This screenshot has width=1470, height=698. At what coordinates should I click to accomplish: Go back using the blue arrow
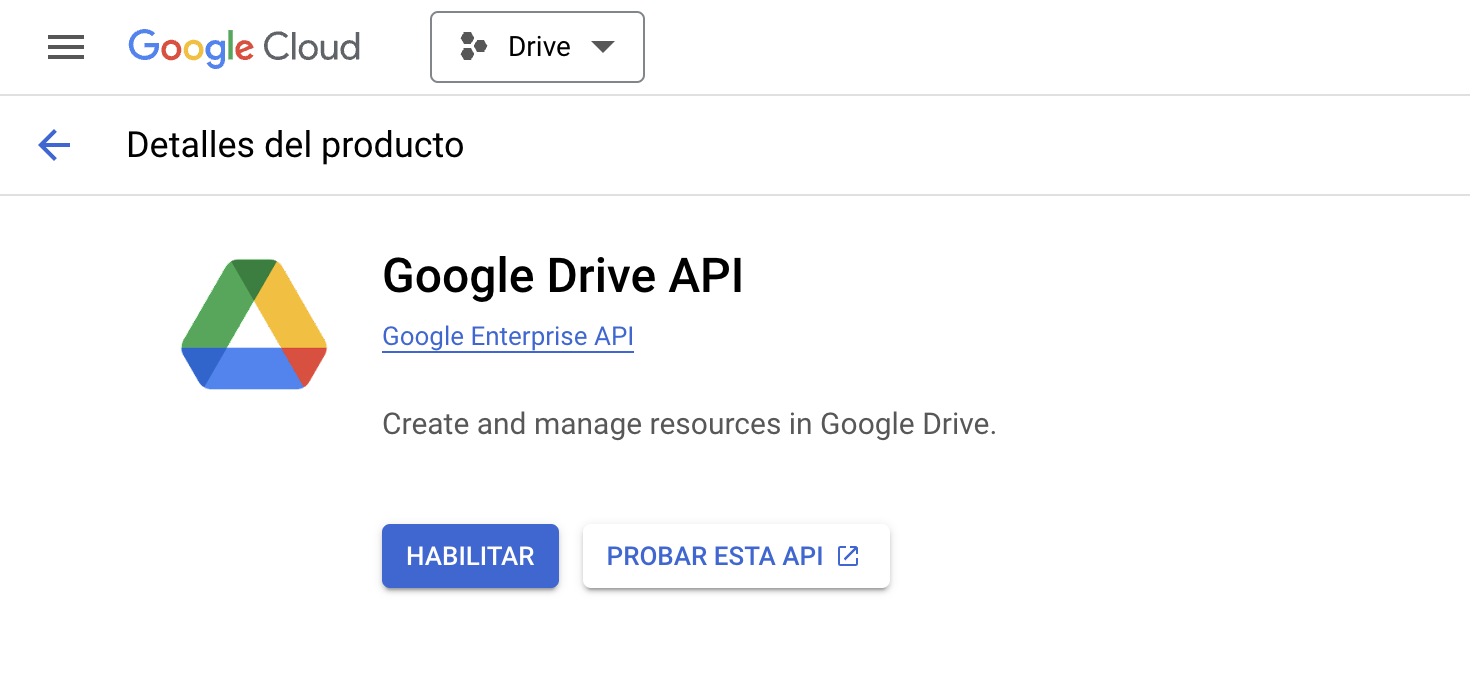coord(54,146)
